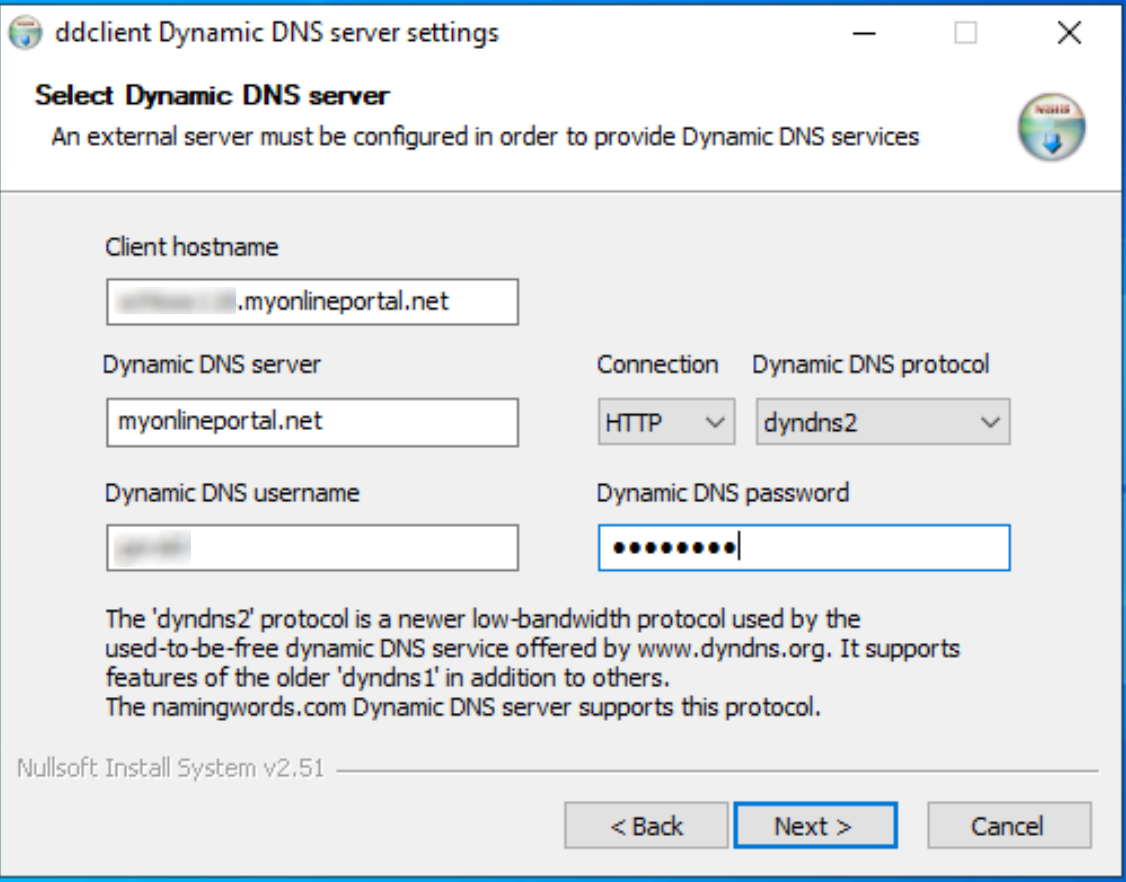This screenshot has height=882, width=1126.
Task: Open the Connection HTTP dropdown
Action: point(666,422)
